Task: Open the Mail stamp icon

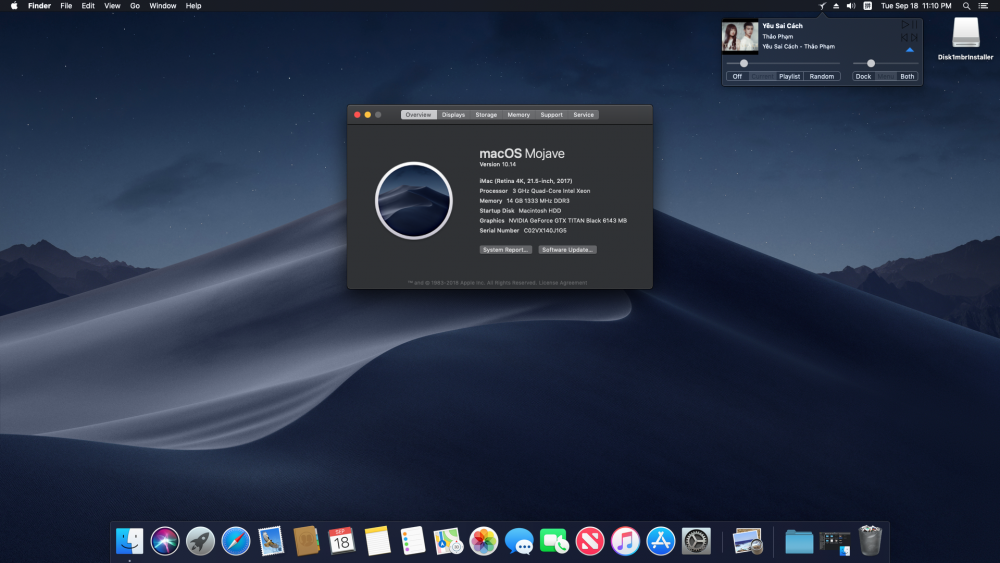Action: [271, 541]
